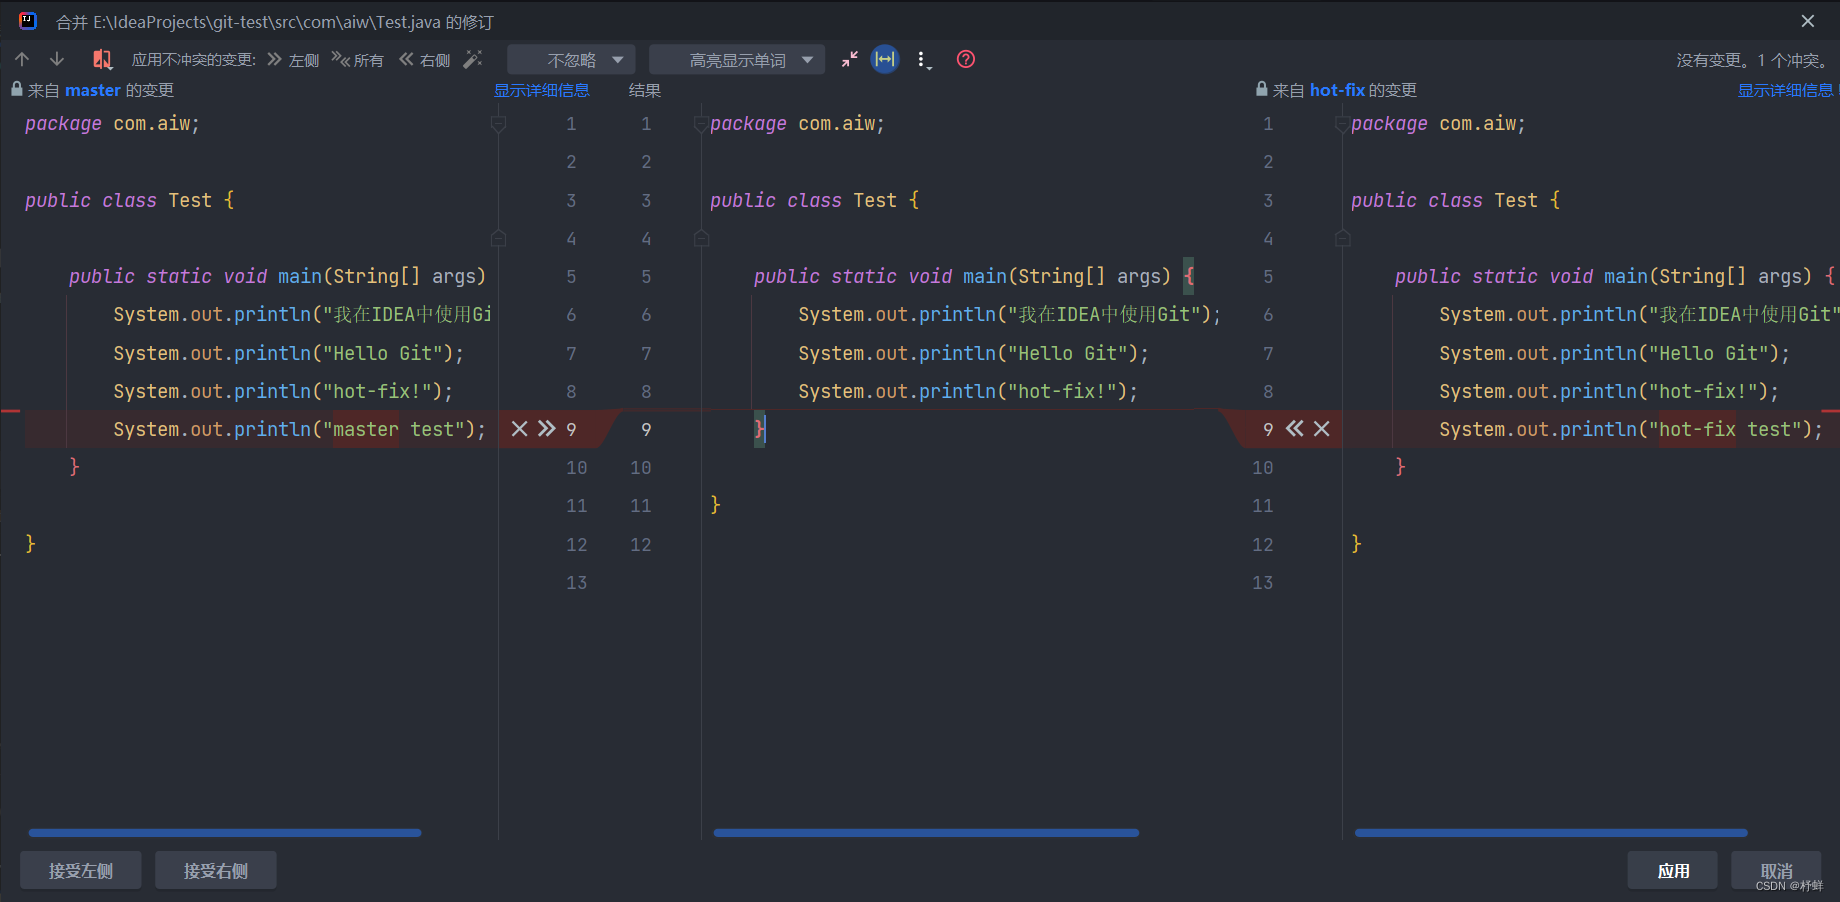Click the 结果 column header label
This screenshot has width=1840, height=902.
click(x=645, y=90)
